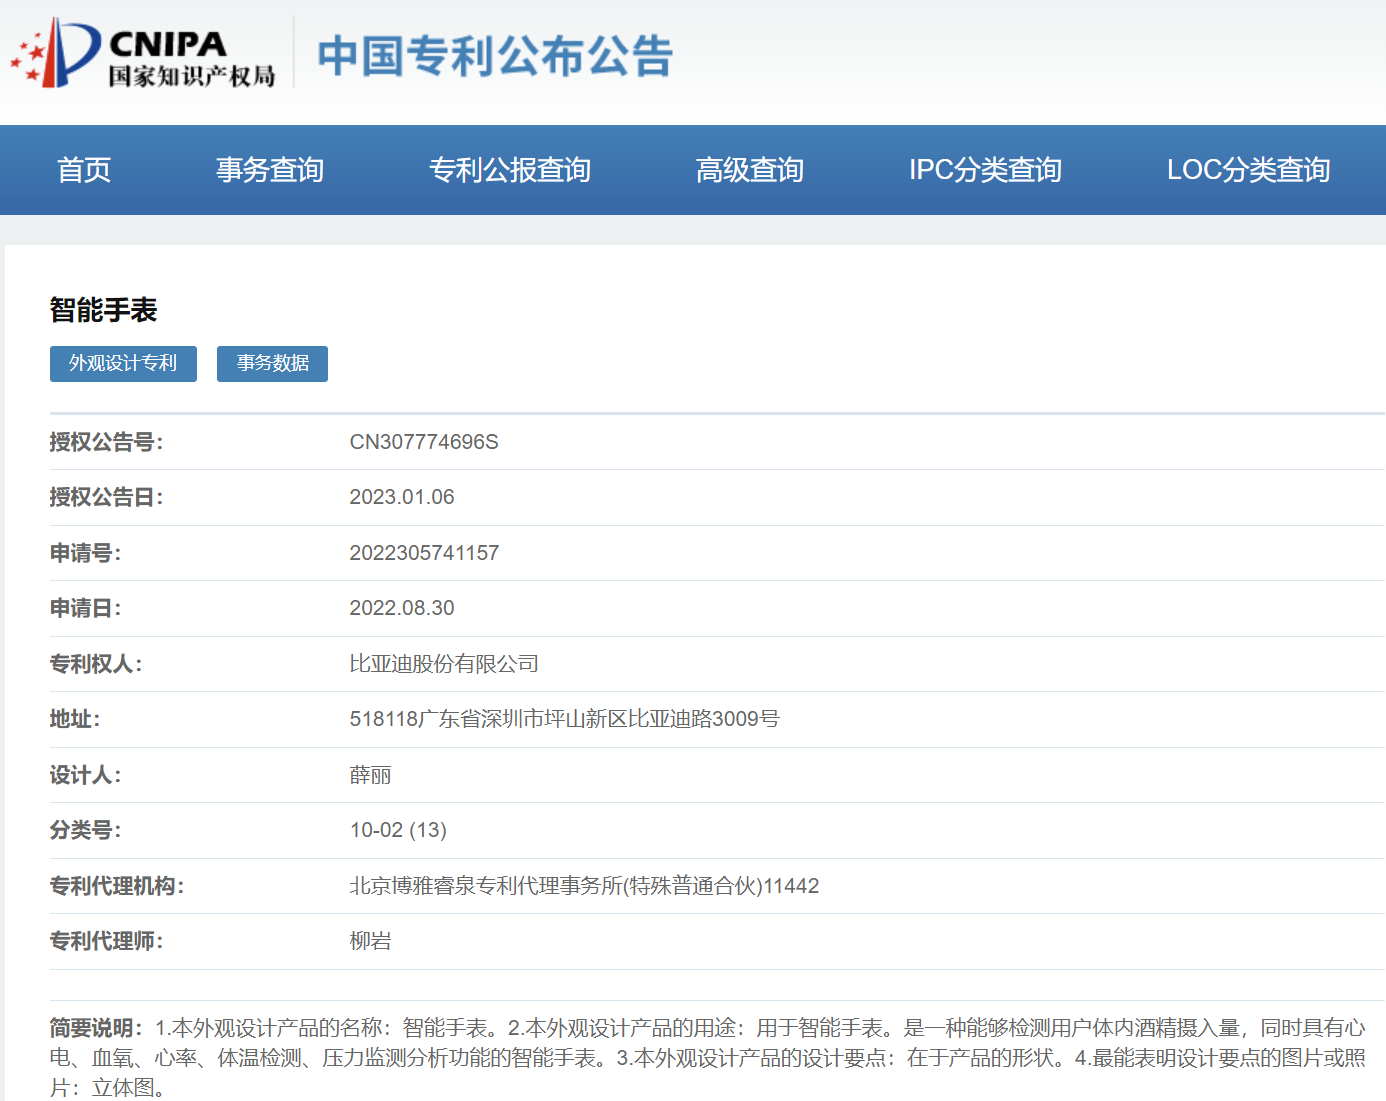This screenshot has height=1101, width=1386.
Task: Open the 首页 menu item
Action: tap(84, 170)
